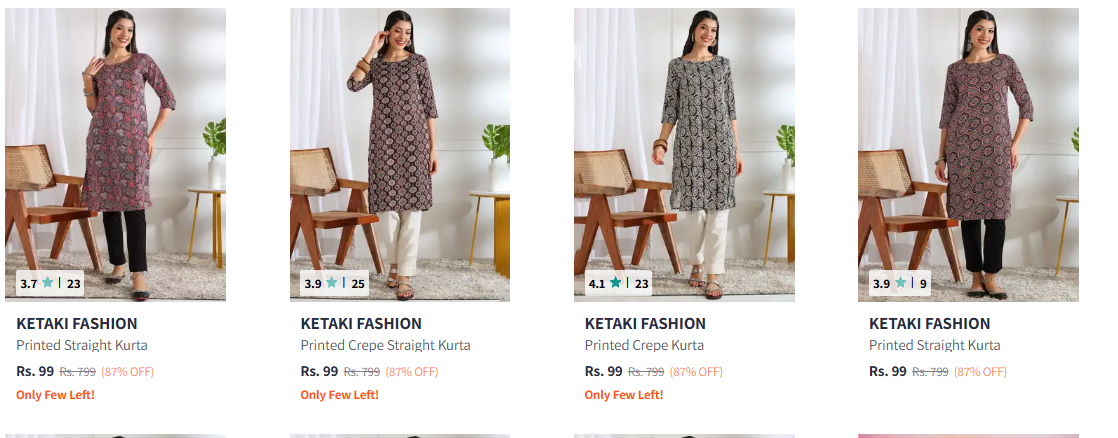Click first product's KETAKI FASHION brand name
Viewport: 1118px width, 438px height.
[77, 324]
